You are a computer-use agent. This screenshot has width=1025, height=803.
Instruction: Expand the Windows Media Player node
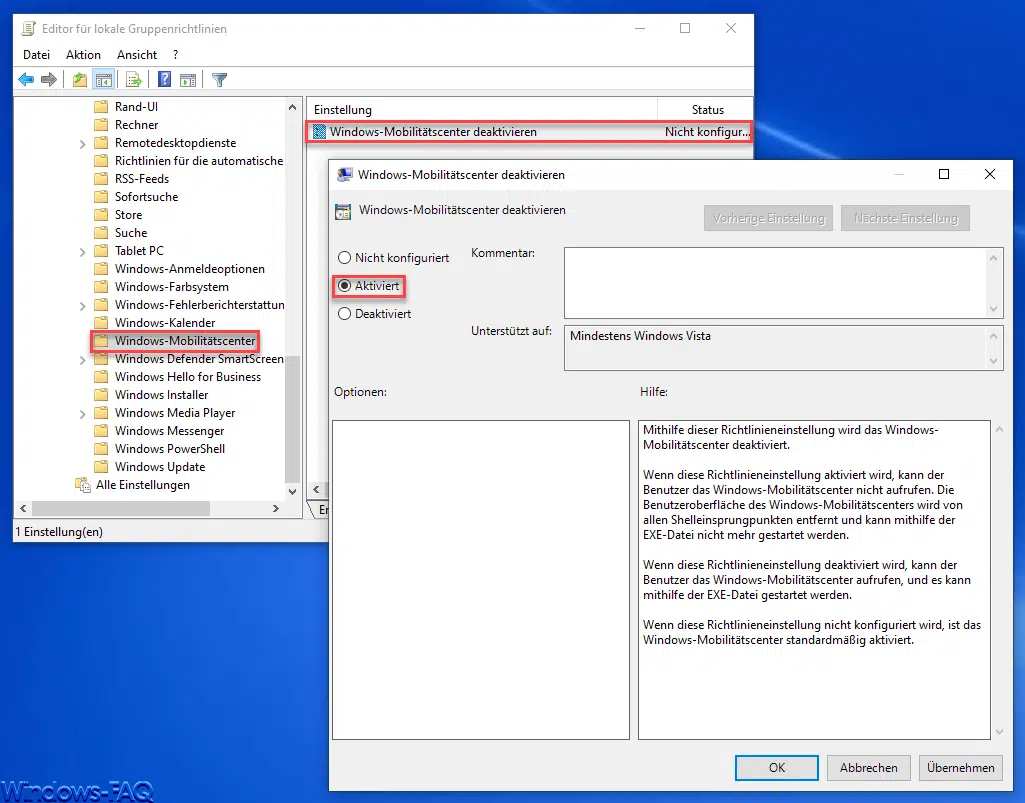[83, 413]
